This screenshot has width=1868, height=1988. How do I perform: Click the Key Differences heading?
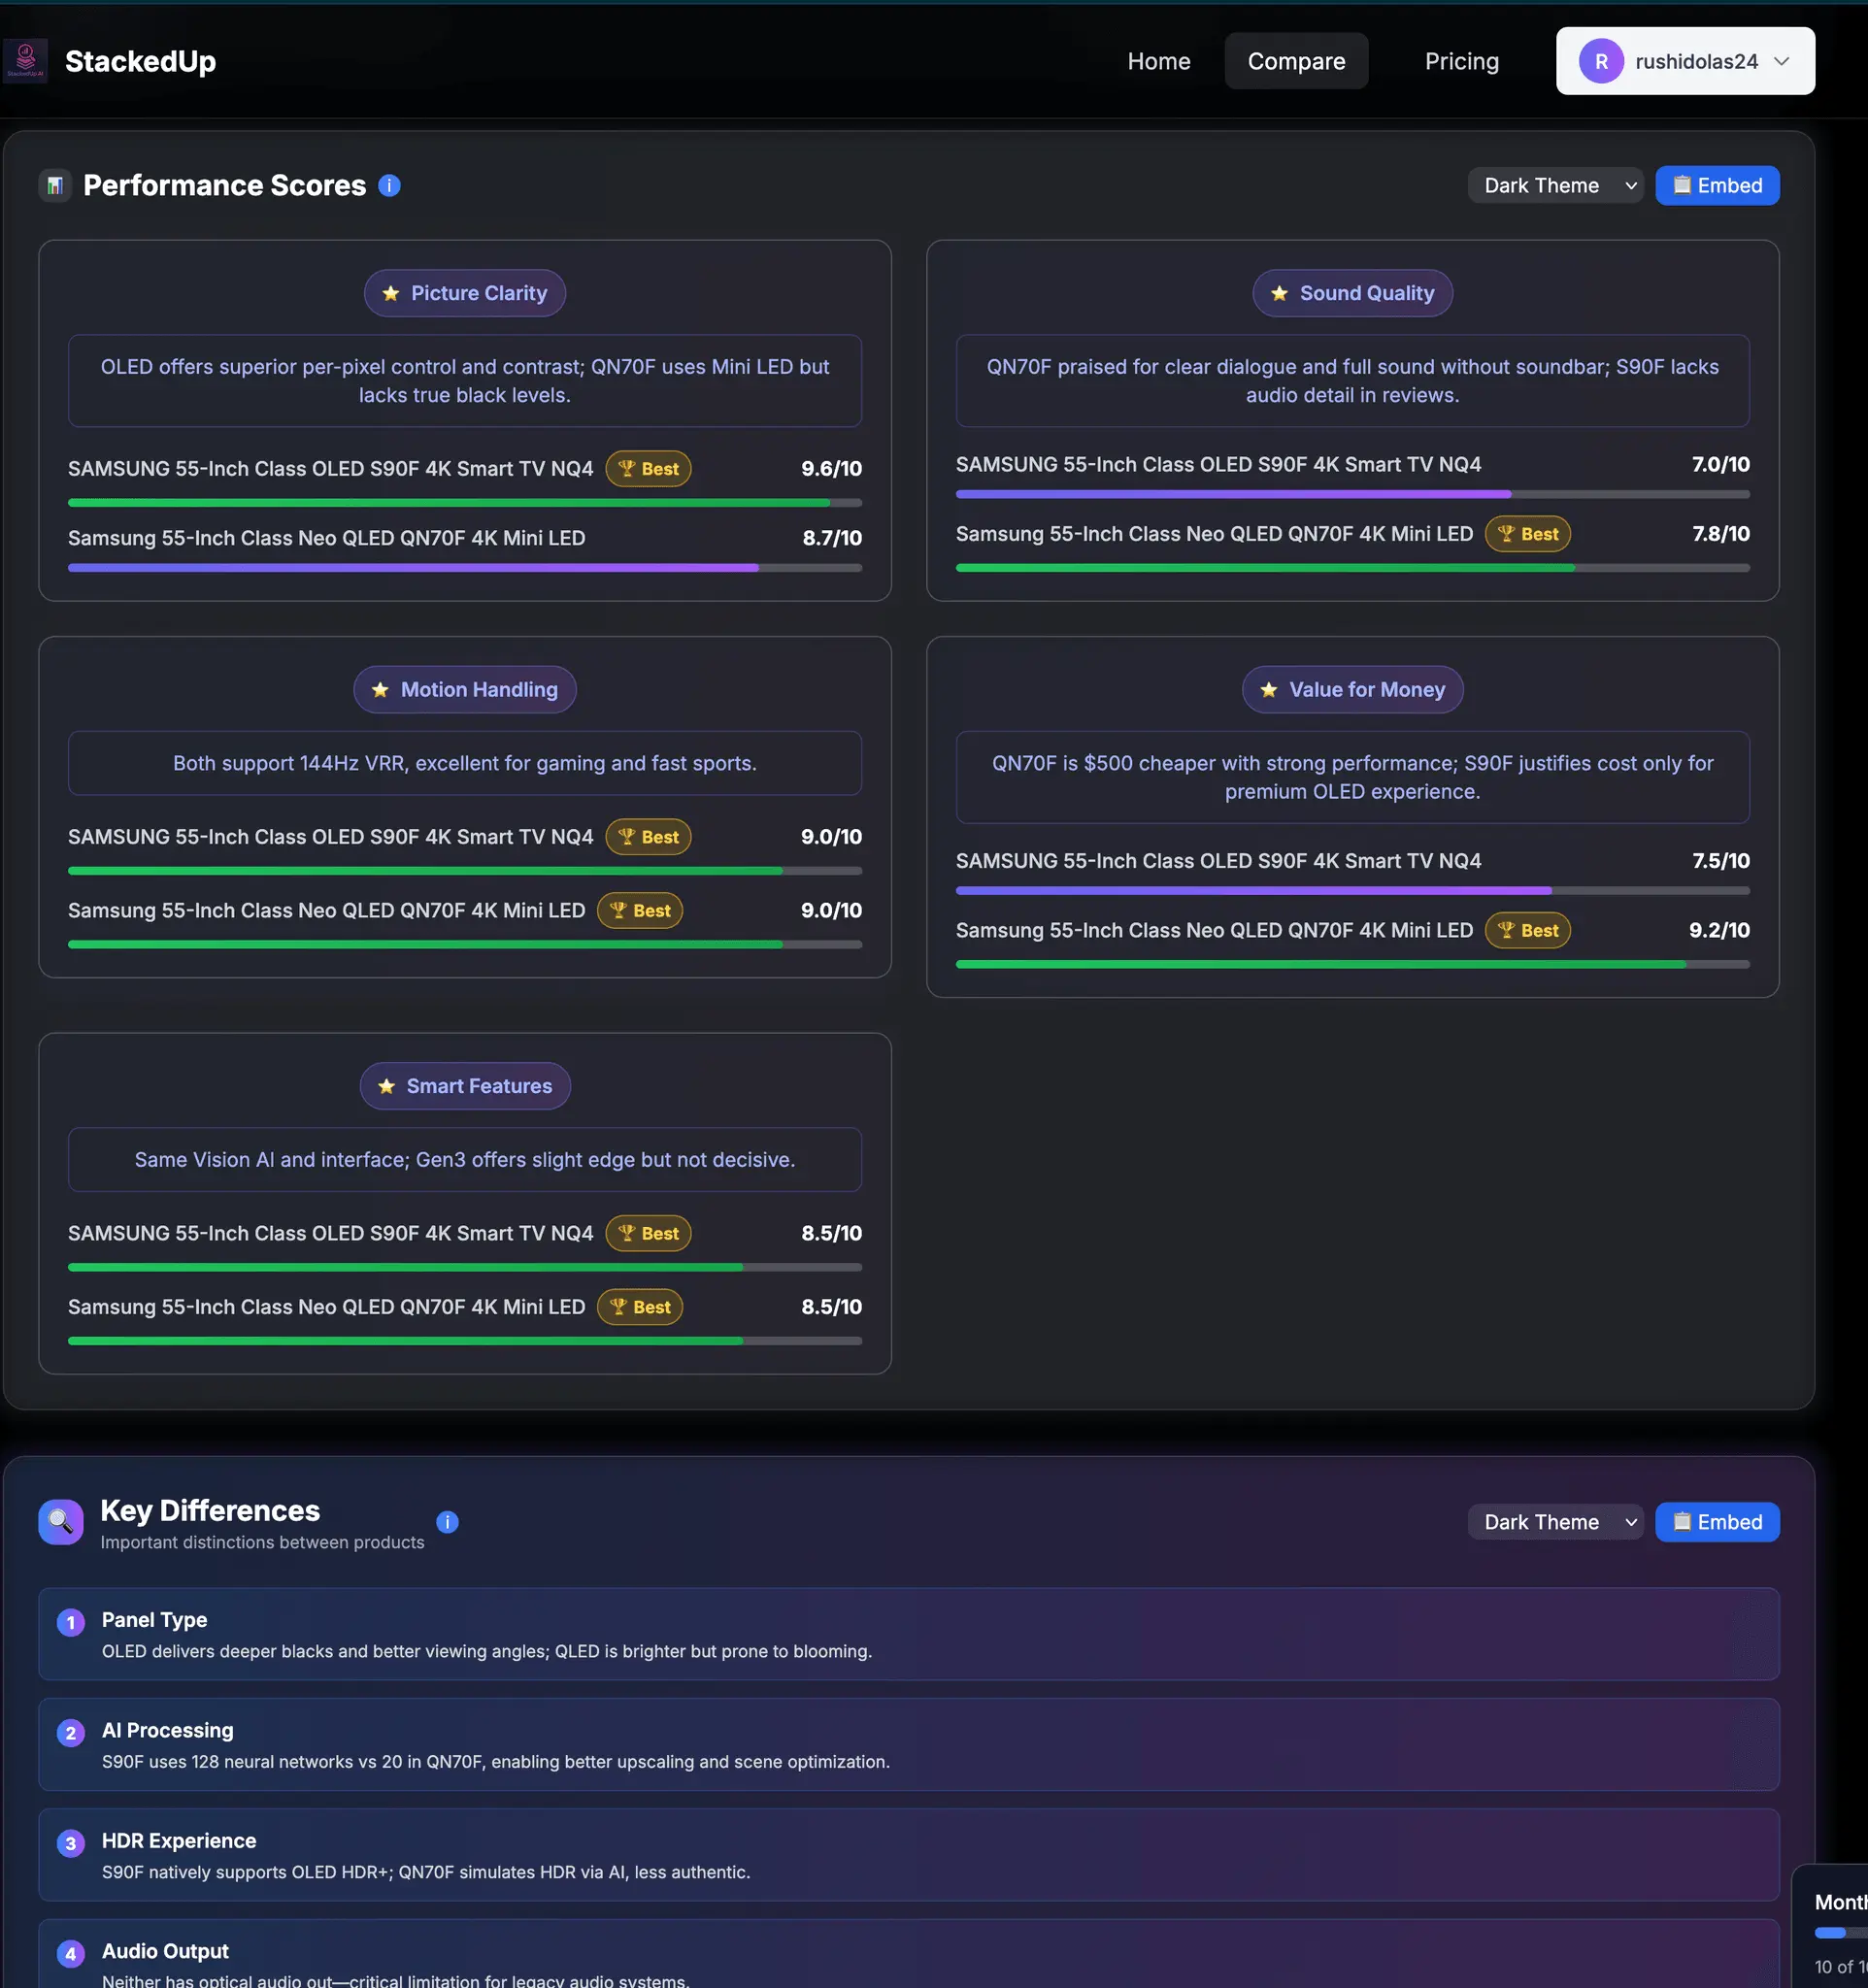pyautogui.click(x=210, y=1511)
